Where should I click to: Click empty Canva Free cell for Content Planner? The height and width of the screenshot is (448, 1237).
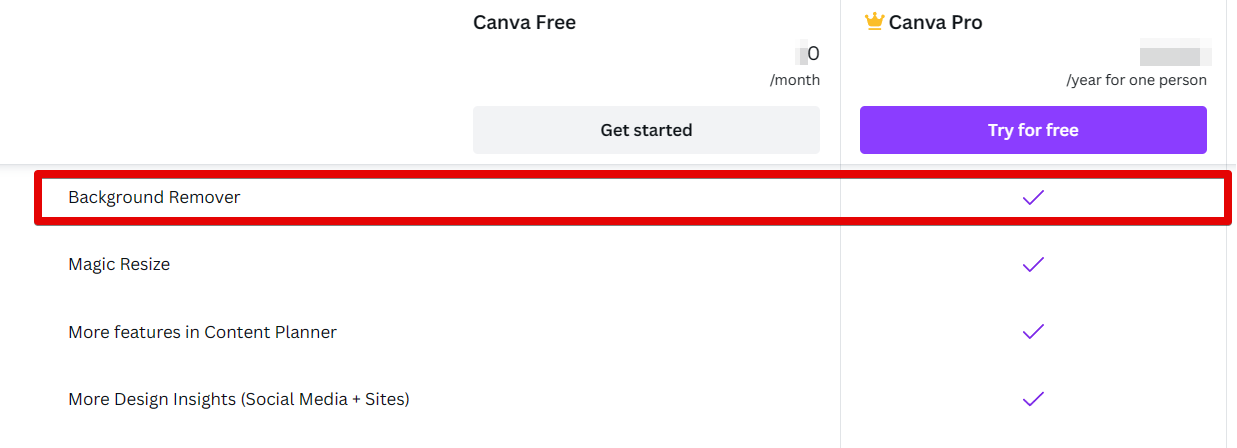[646, 332]
